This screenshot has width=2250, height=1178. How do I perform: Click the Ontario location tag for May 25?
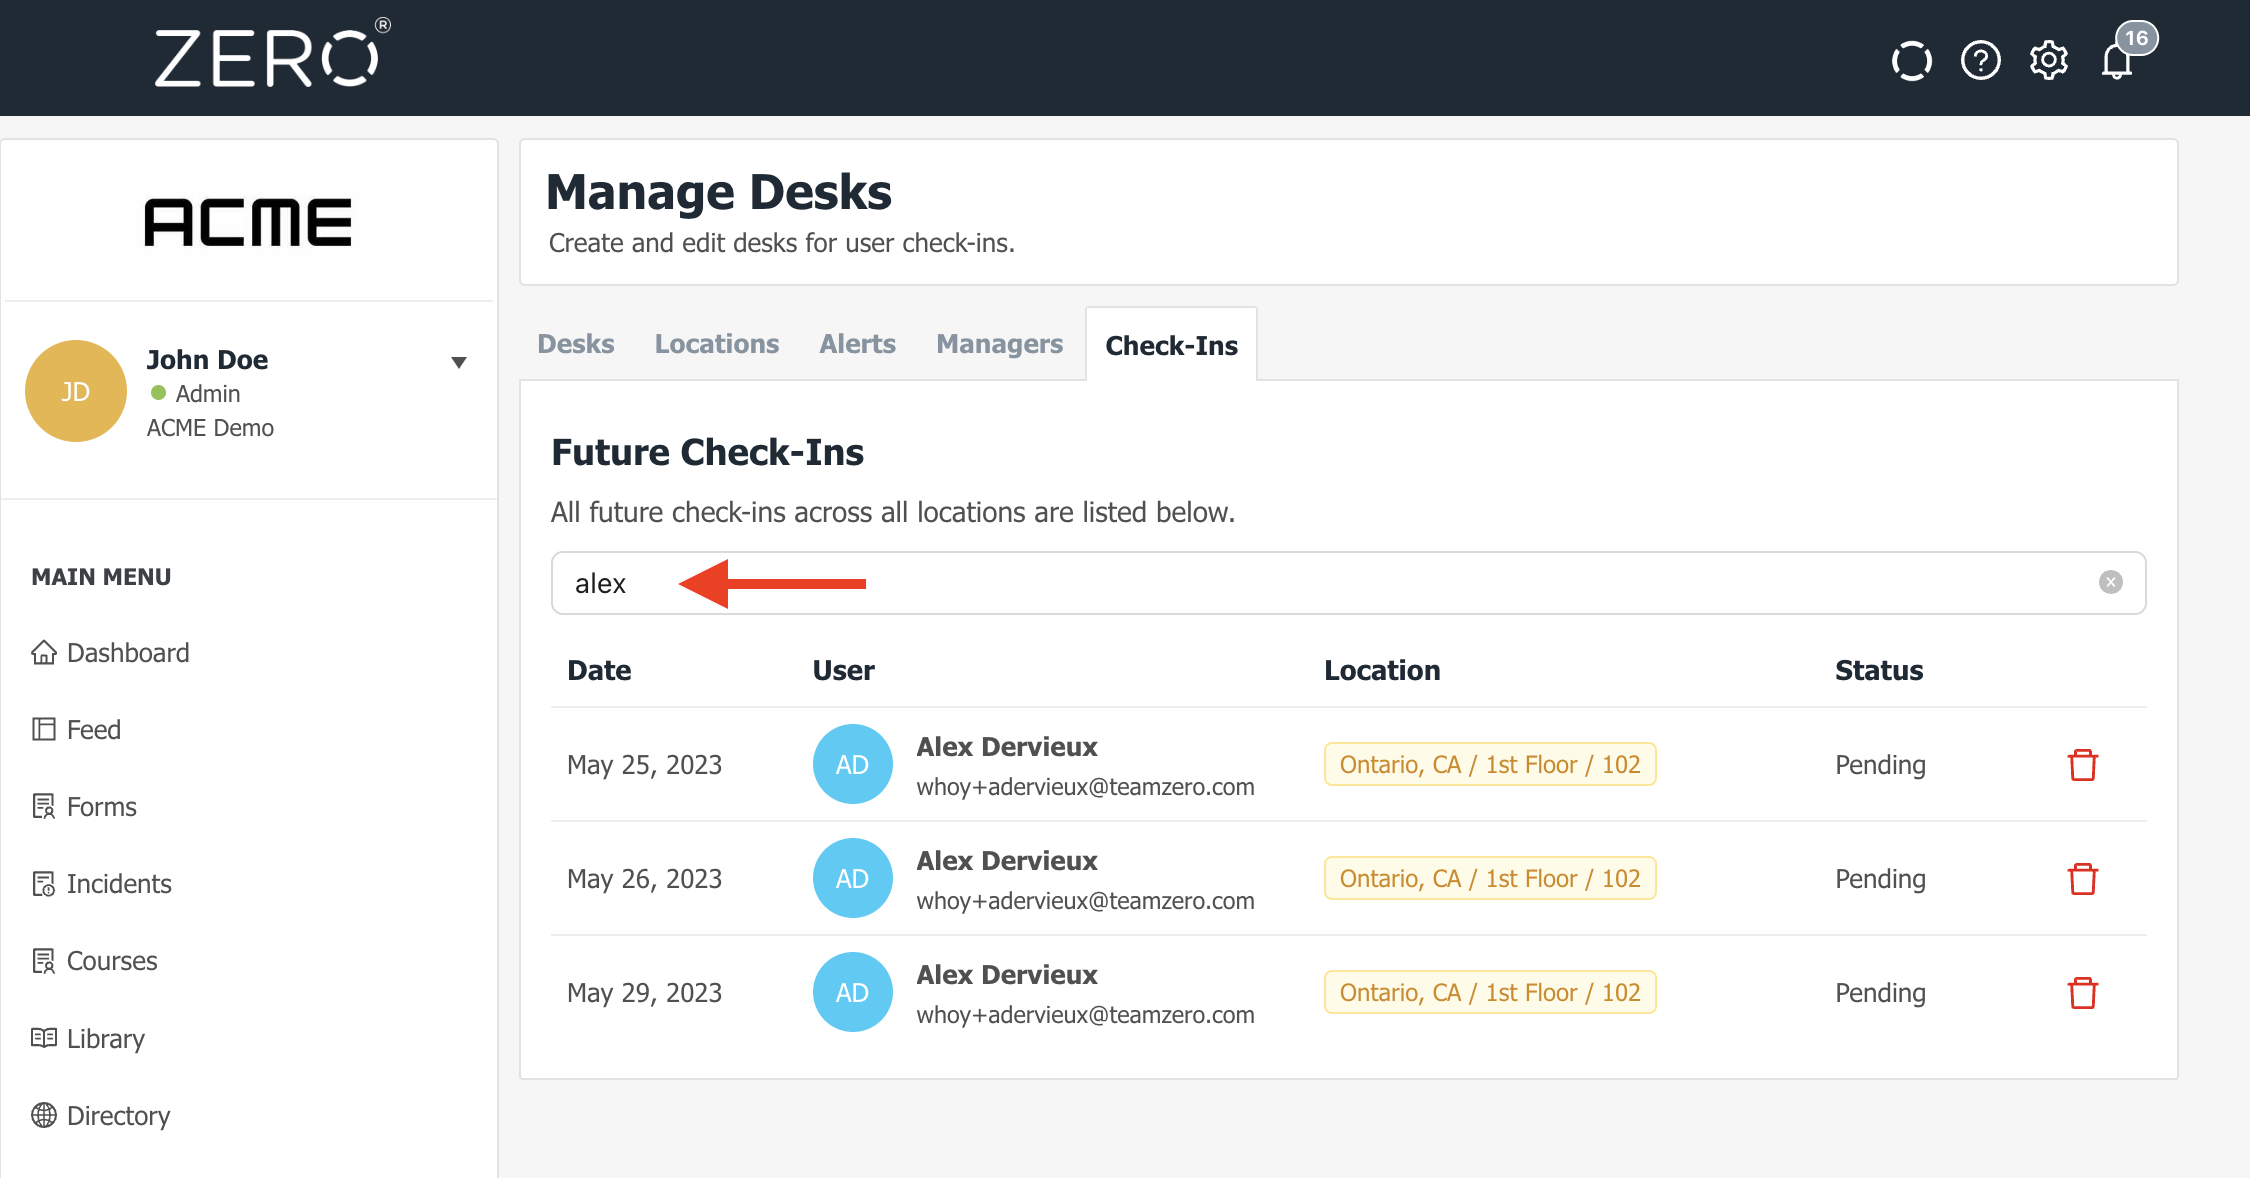click(x=1489, y=765)
